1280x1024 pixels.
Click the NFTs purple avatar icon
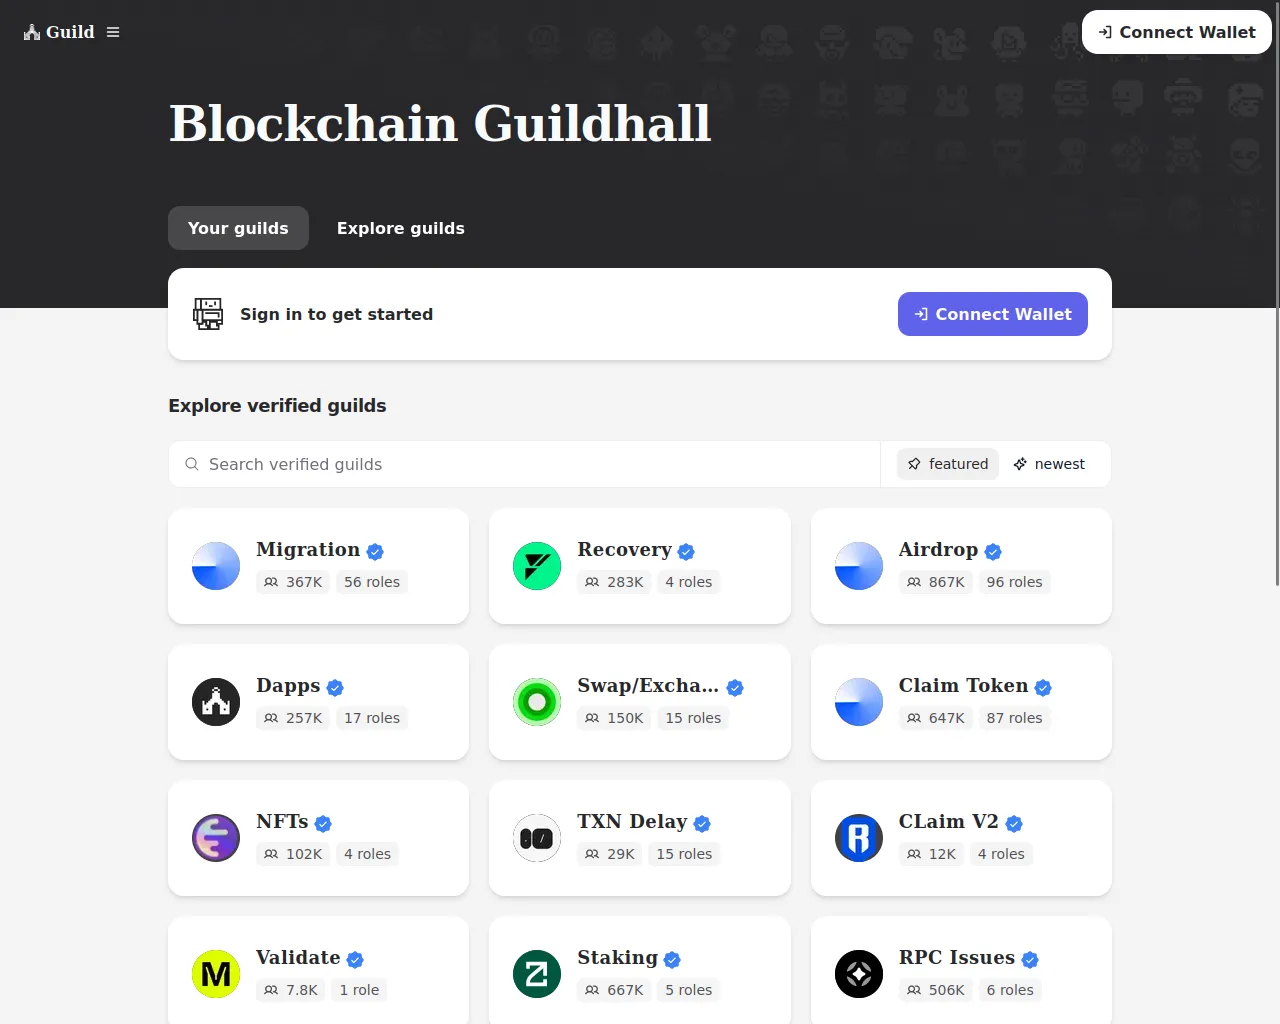click(x=216, y=838)
